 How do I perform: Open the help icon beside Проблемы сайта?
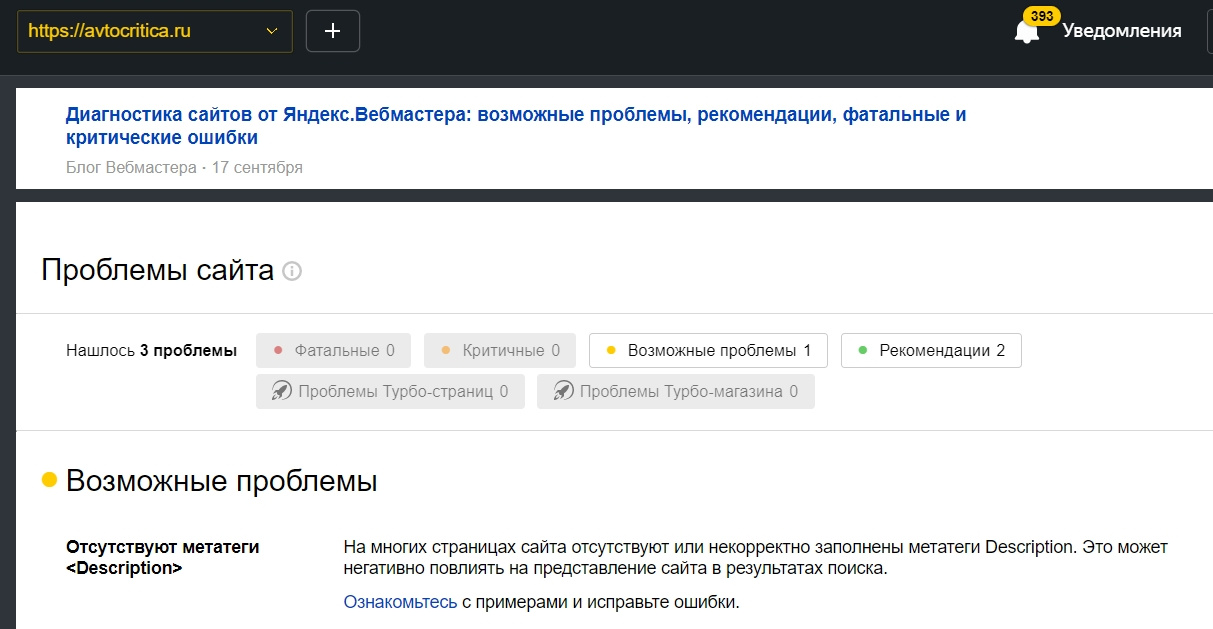coord(292,271)
